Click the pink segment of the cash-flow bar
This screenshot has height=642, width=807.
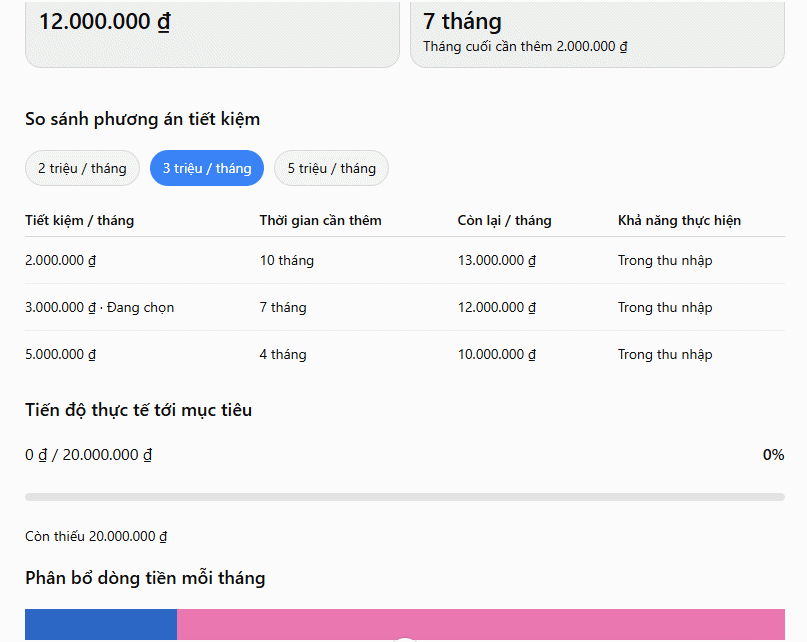pyautogui.click(x=481, y=624)
